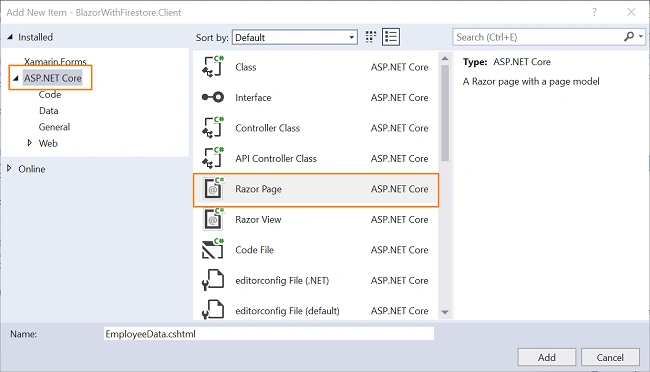Collapse the ASP.NET Core tree node
The height and width of the screenshot is (372, 650).
[16, 78]
